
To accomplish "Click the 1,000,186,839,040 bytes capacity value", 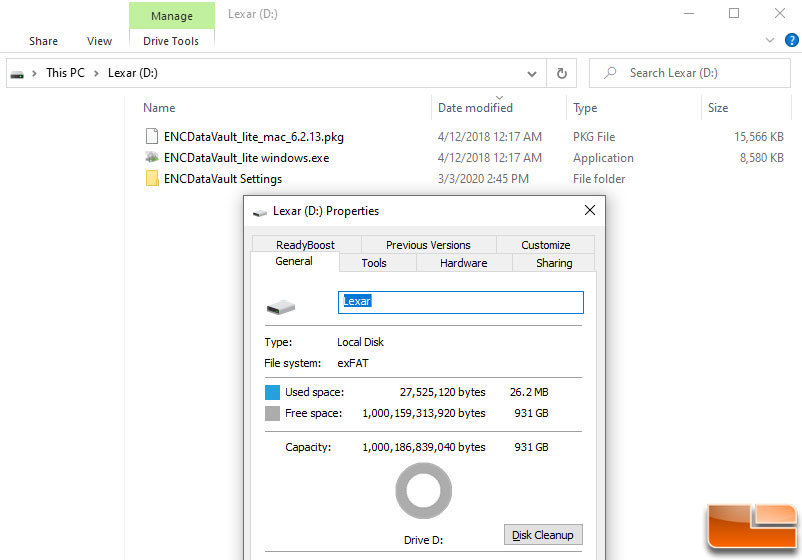I will (x=424, y=447).
